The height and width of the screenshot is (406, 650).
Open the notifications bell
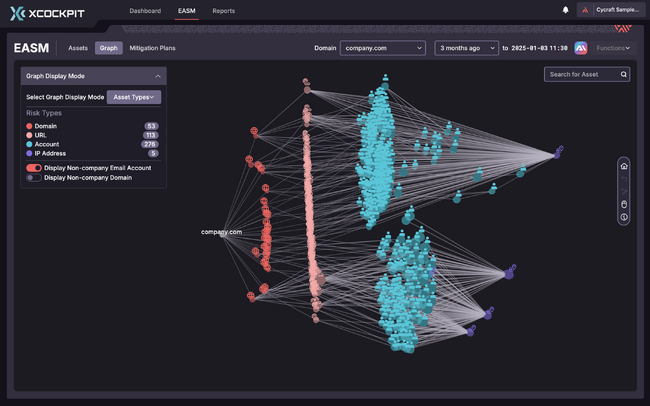click(565, 10)
